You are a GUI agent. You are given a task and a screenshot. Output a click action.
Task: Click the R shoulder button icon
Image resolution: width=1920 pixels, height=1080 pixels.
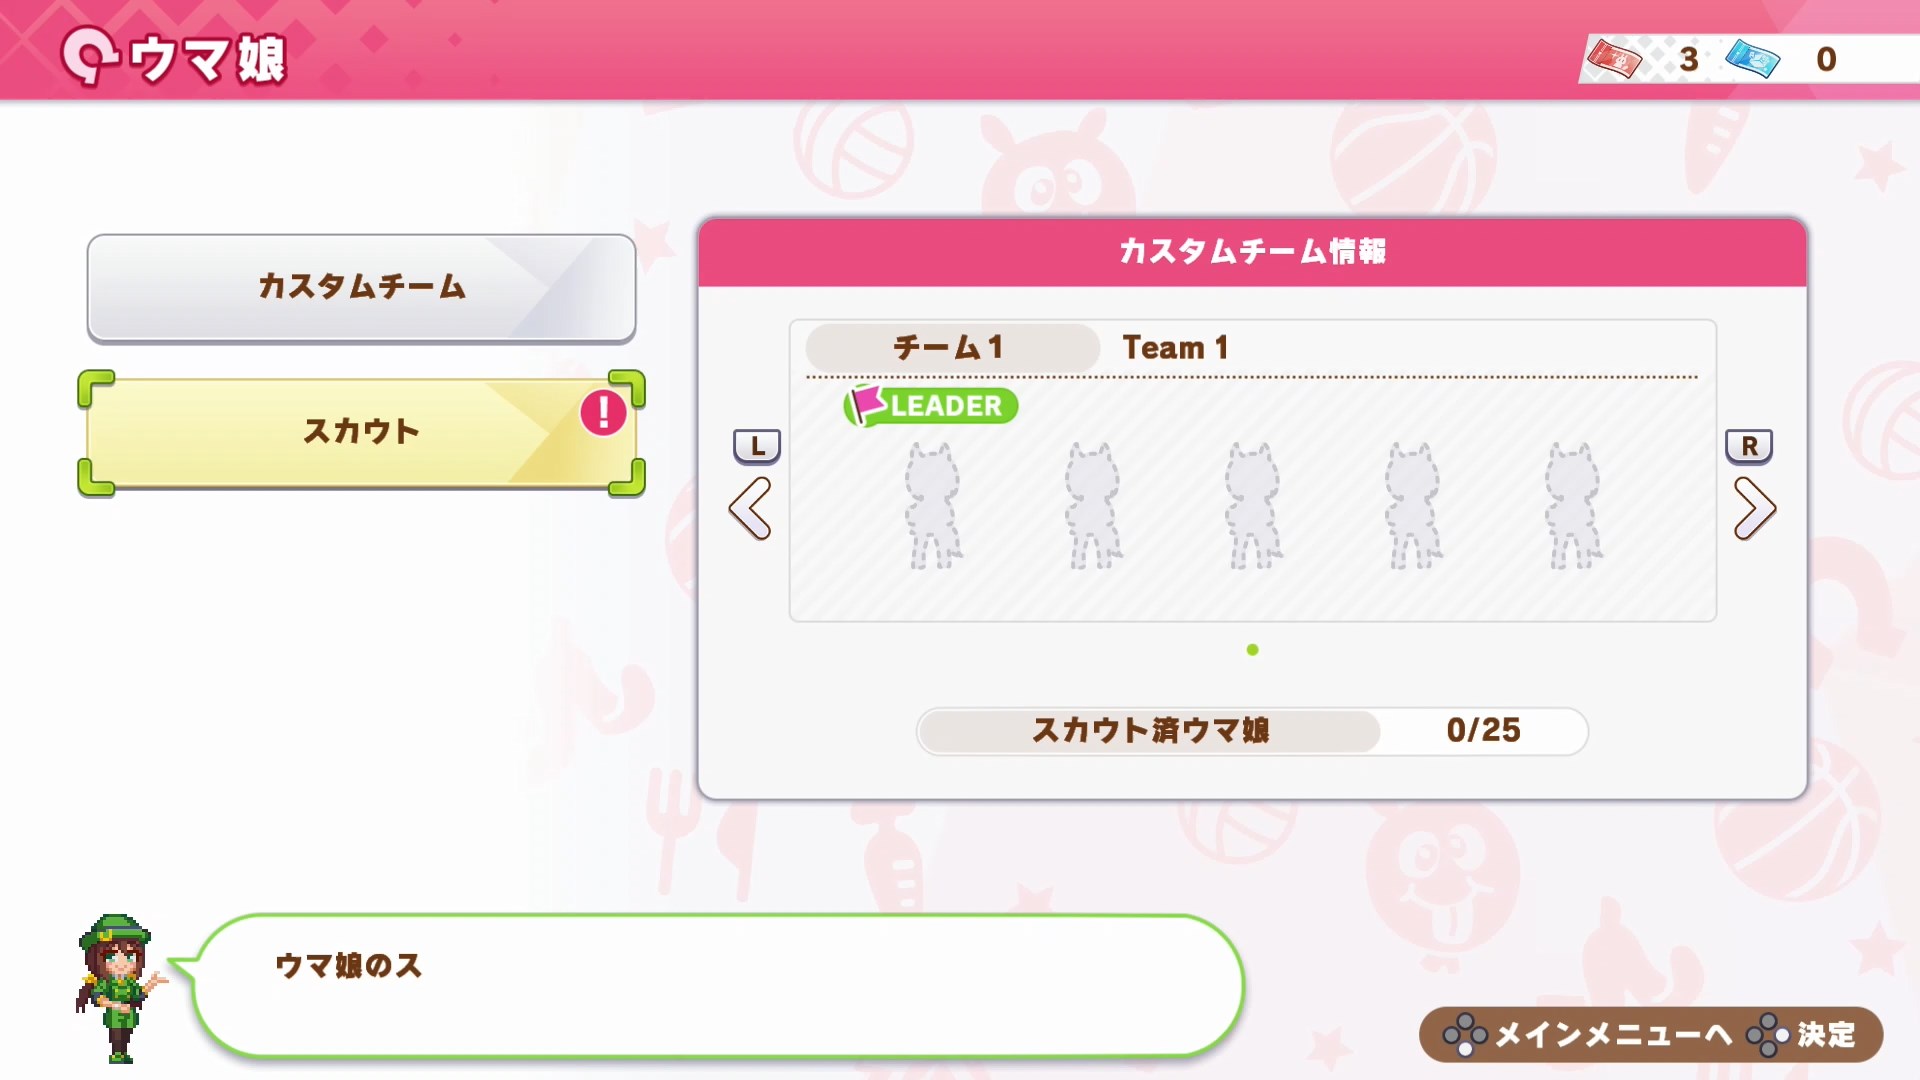click(x=1749, y=446)
